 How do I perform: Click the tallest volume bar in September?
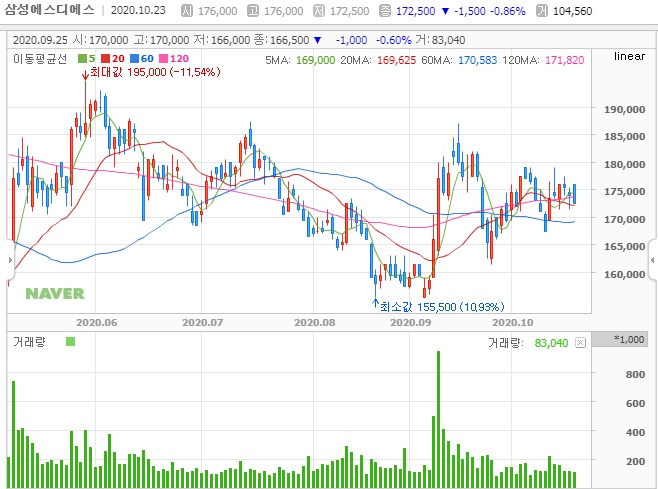click(x=439, y=419)
